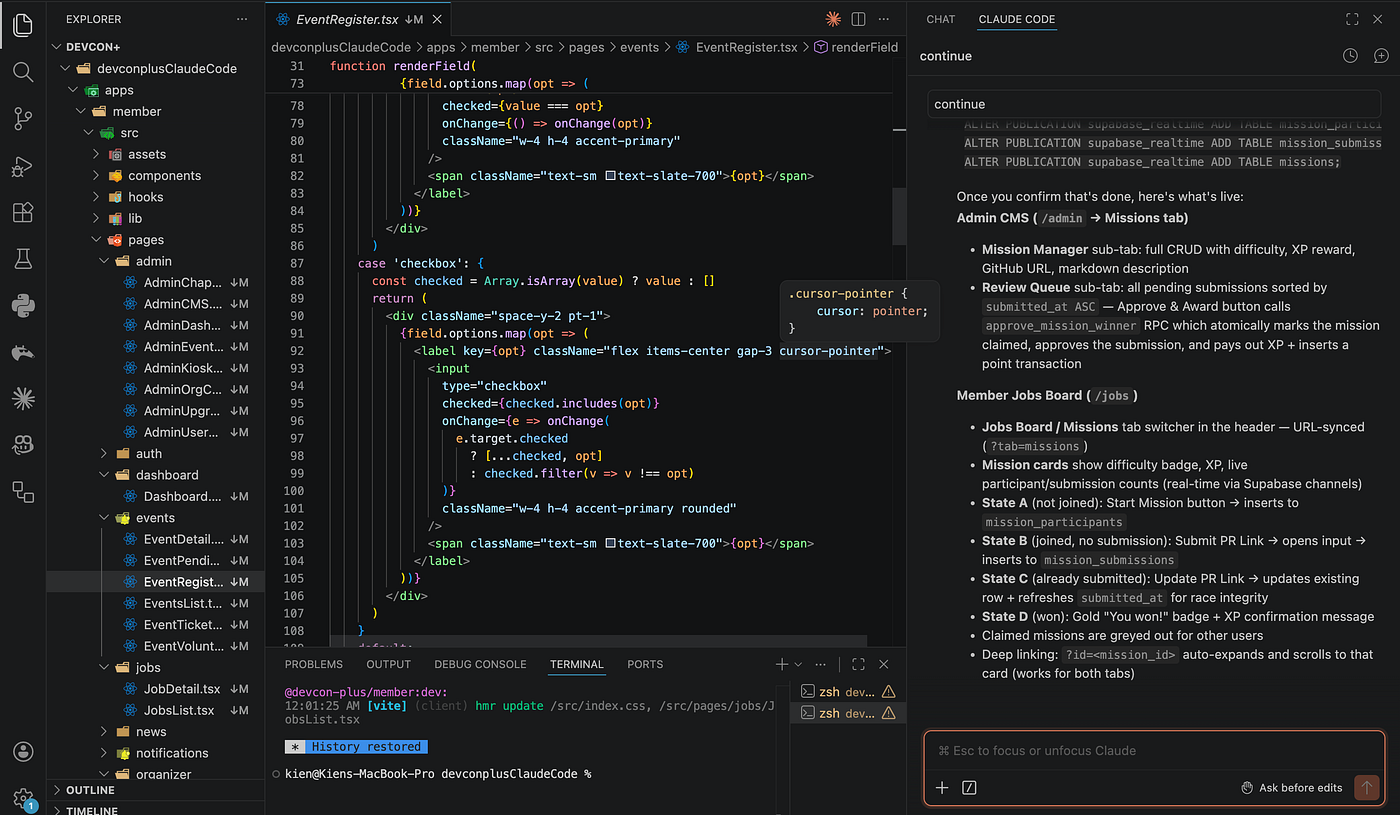
Task: Open Explorer views and more actions menu
Action: click(x=242, y=19)
